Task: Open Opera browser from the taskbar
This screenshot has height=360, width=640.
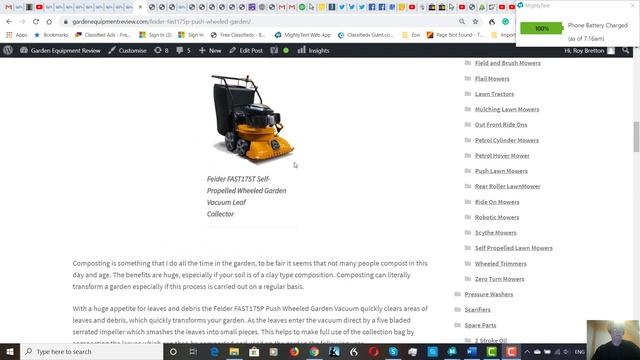Action: coord(373,351)
